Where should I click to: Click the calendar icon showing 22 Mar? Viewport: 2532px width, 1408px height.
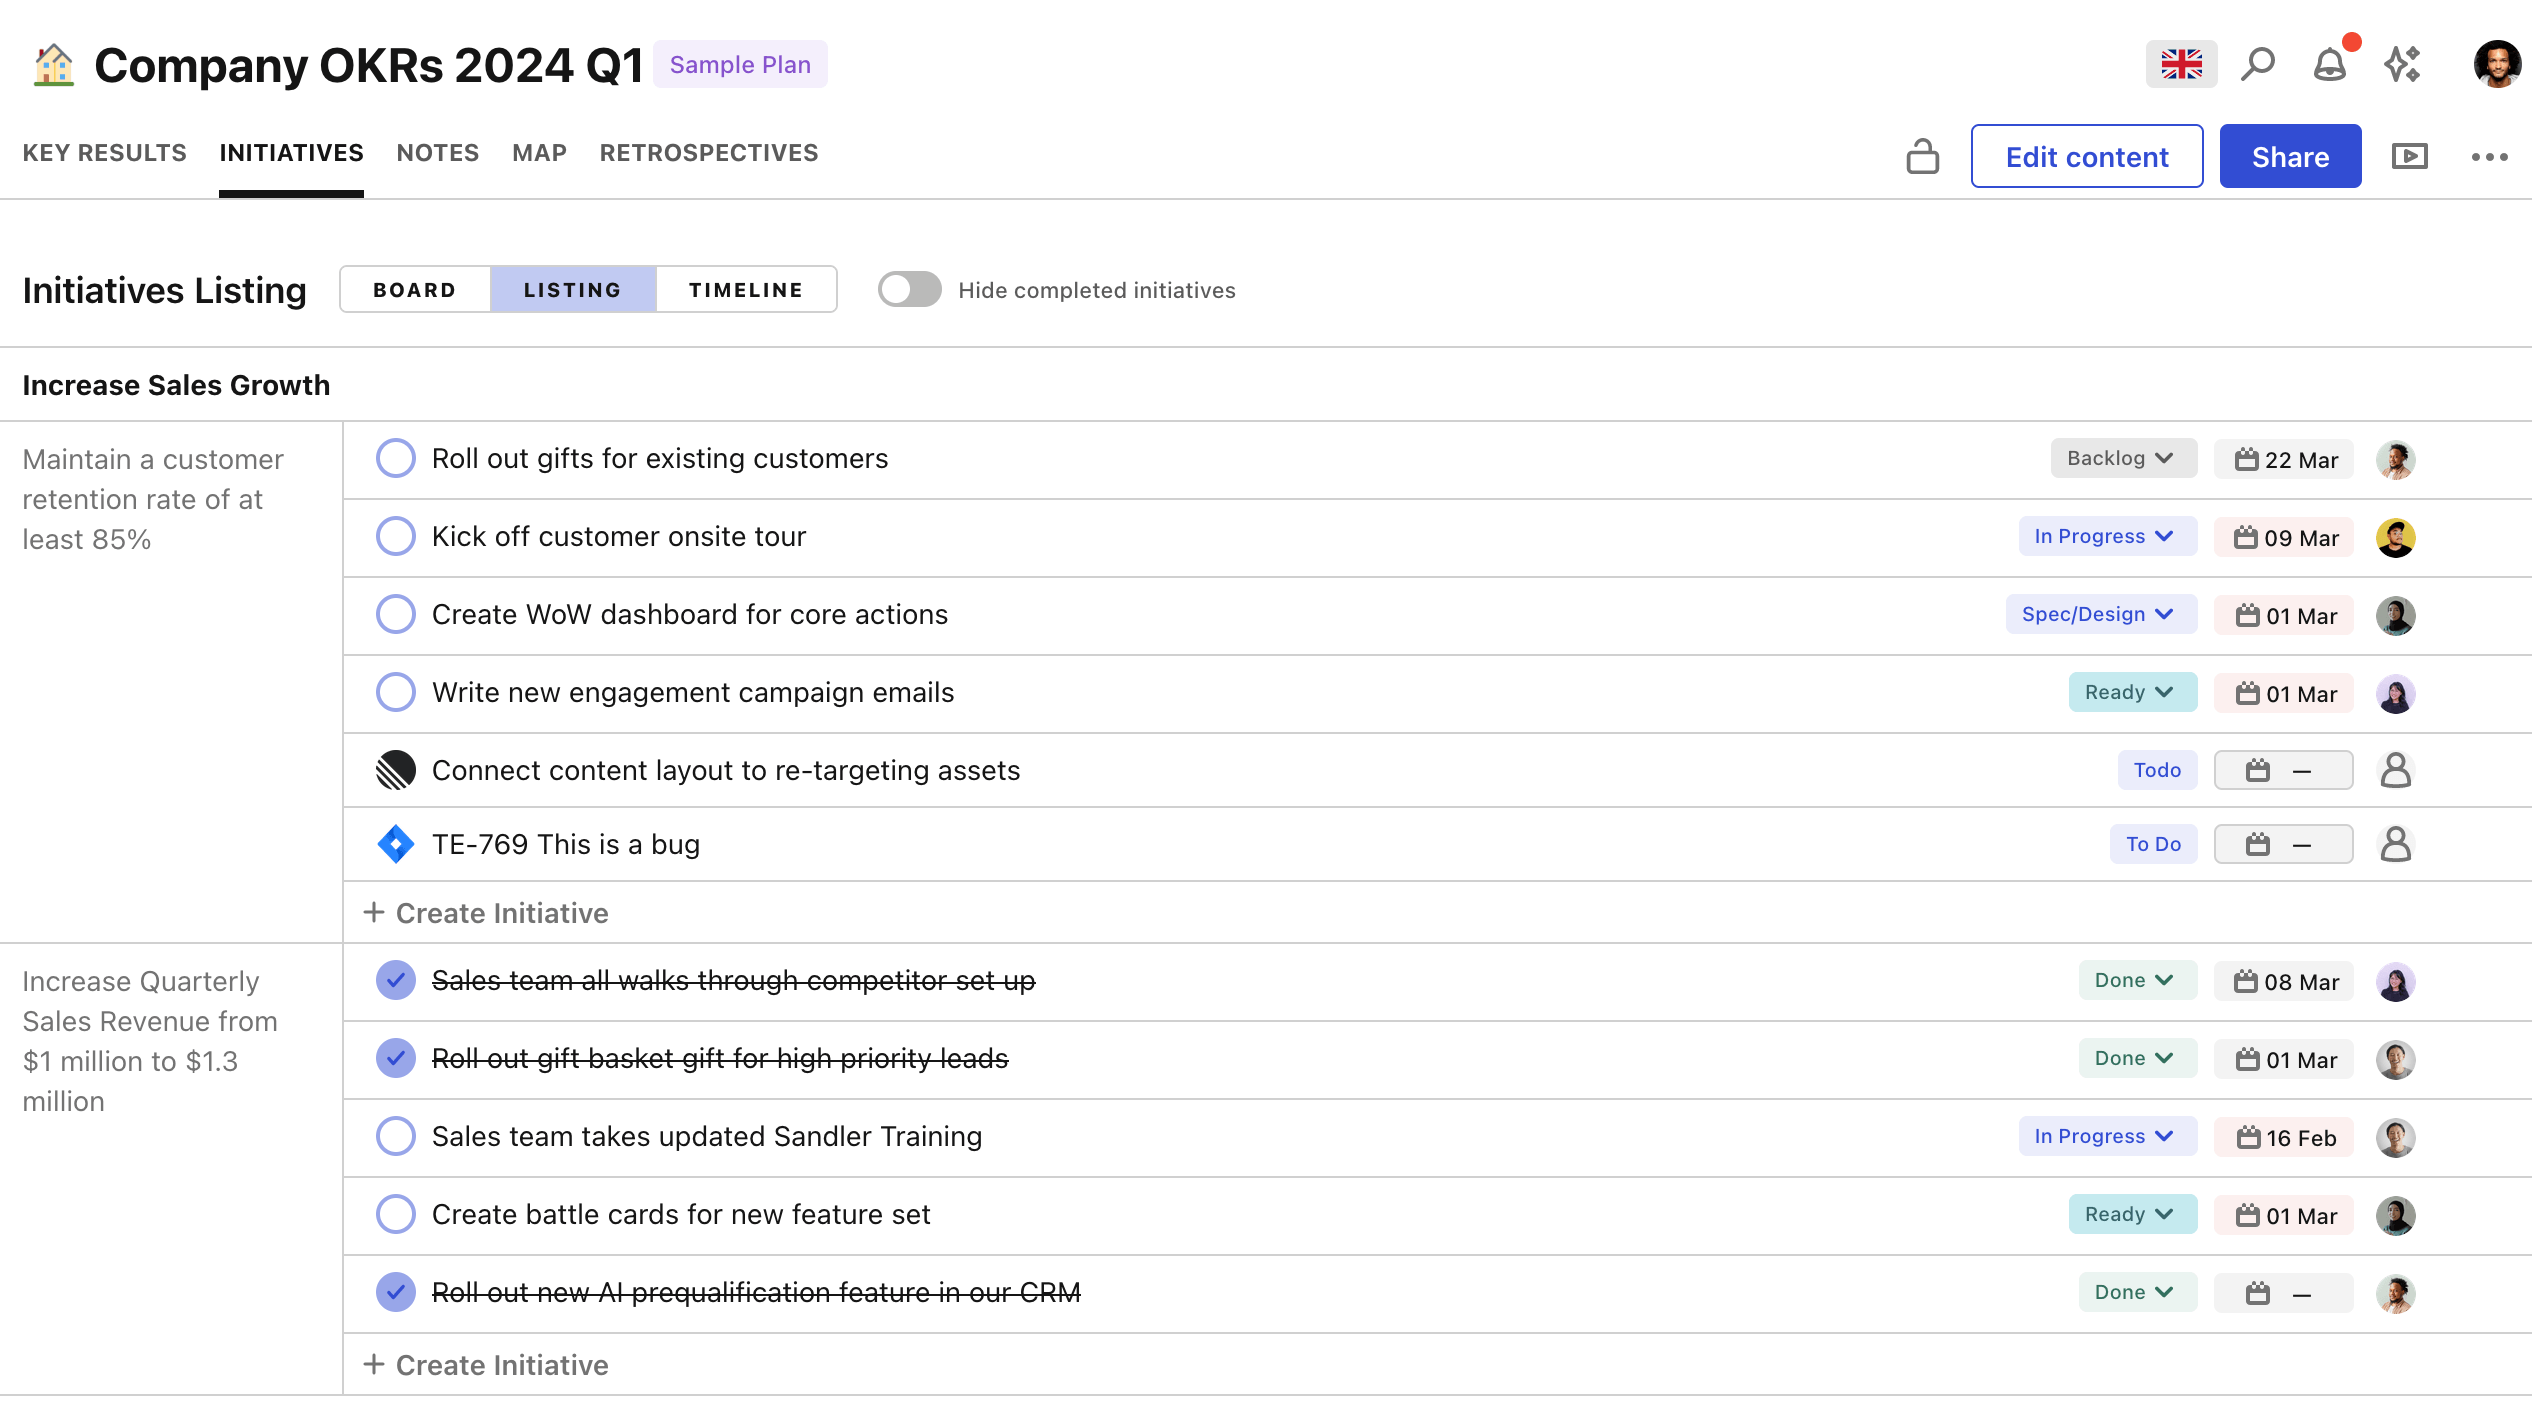[x=2246, y=459]
